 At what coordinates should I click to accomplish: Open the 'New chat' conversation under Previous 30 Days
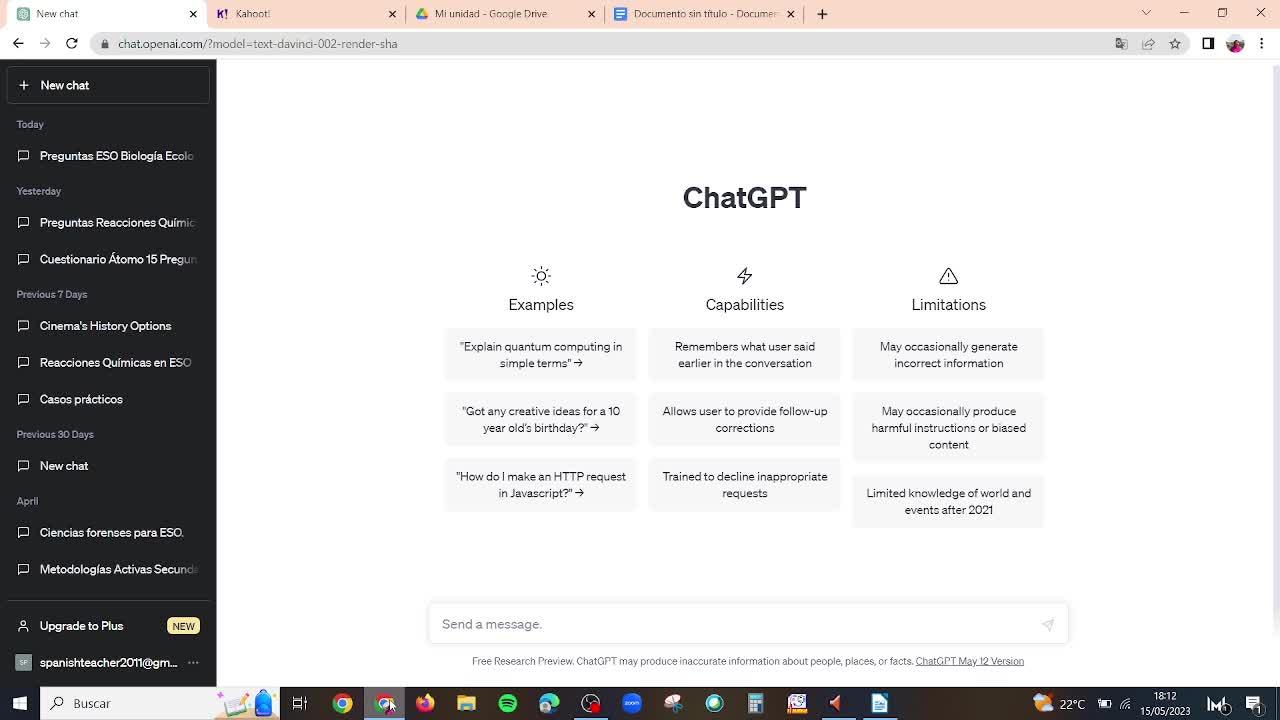[108, 466]
